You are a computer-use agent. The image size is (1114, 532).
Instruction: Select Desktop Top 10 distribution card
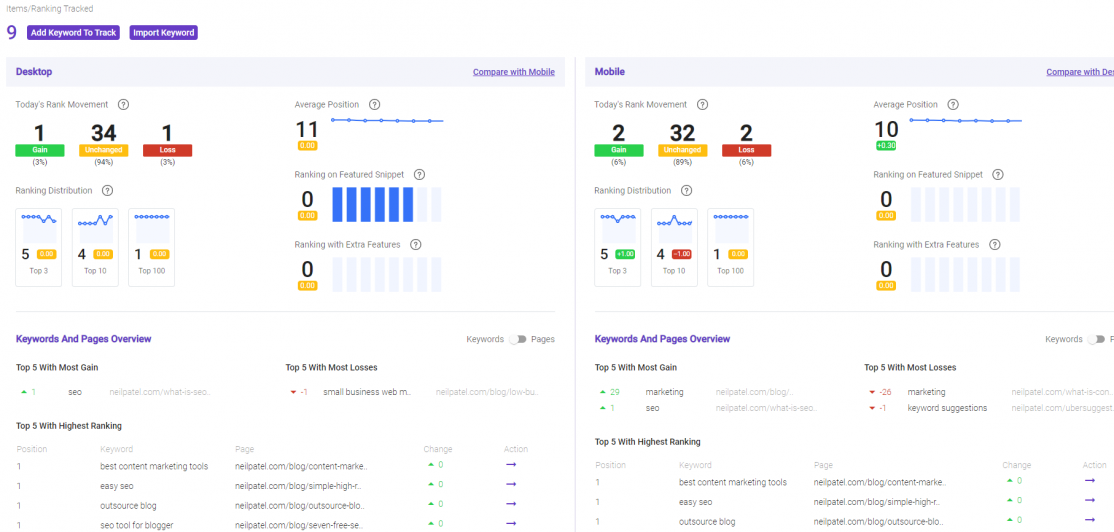coord(95,247)
